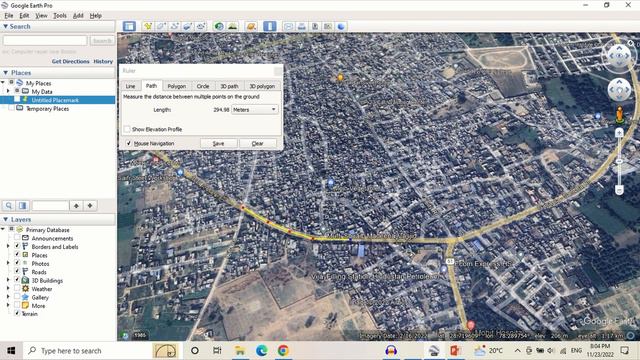This screenshot has height=360, width=640.
Task: Show historical imagery clock icon
Action: pos(219,27)
